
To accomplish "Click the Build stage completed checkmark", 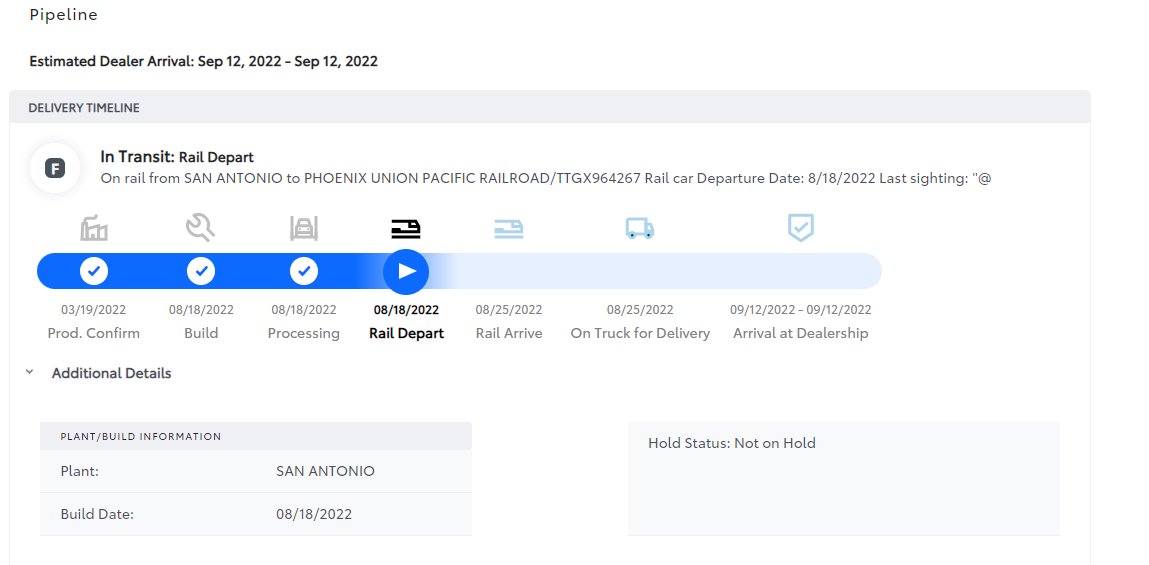I will (201, 271).
